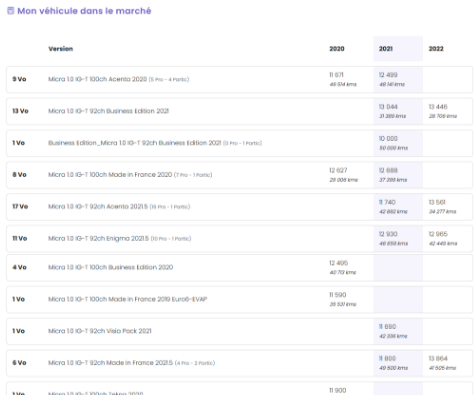The image size is (476, 395).
Task: Click the 10 000 price value
Action: click(x=388, y=138)
